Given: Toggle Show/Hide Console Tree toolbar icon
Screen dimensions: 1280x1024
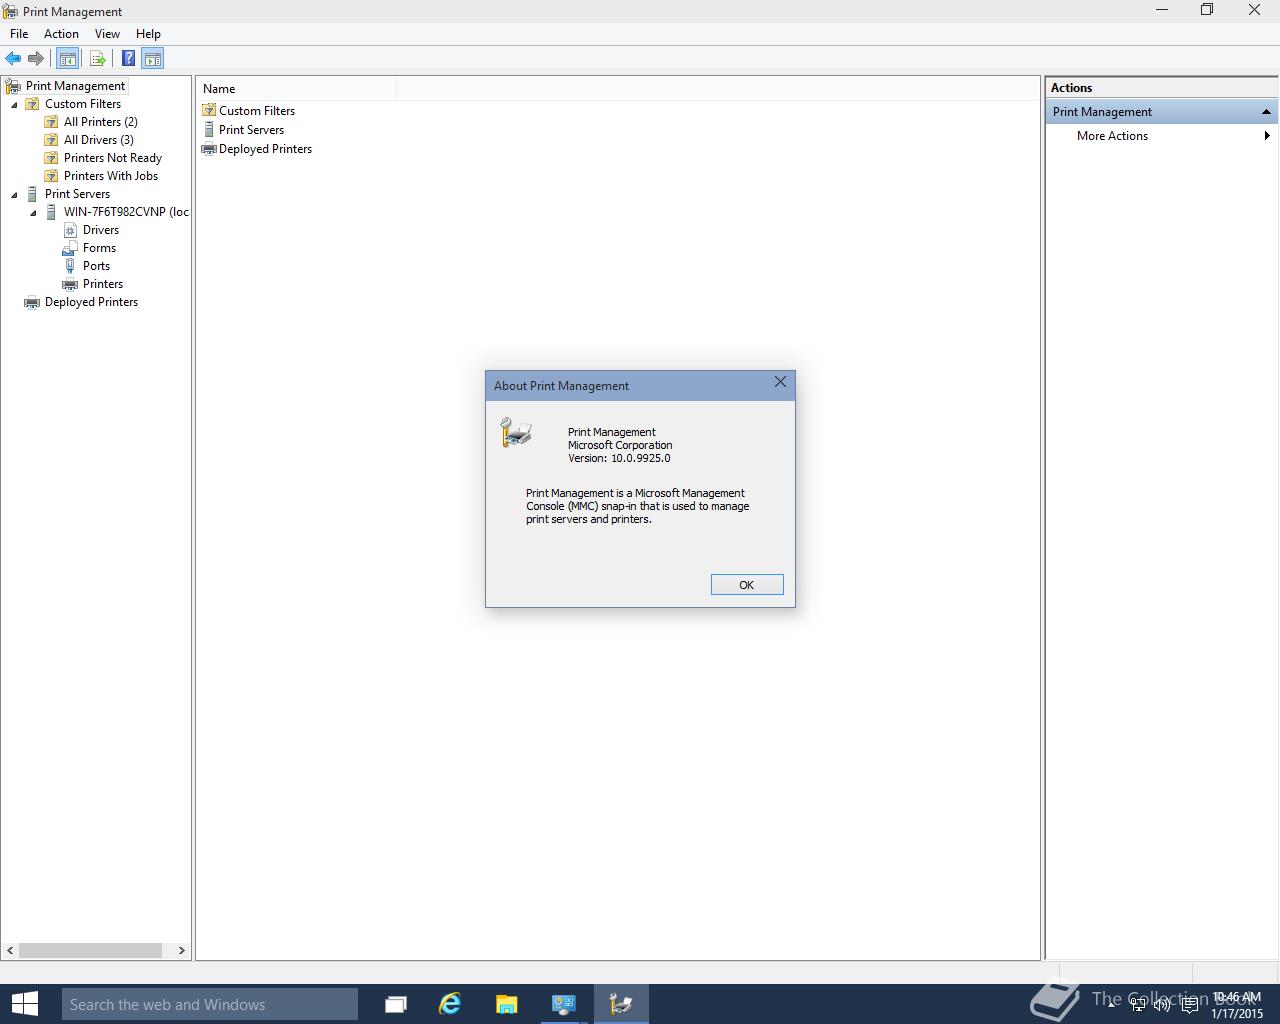Looking at the screenshot, I should pos(67,58).
